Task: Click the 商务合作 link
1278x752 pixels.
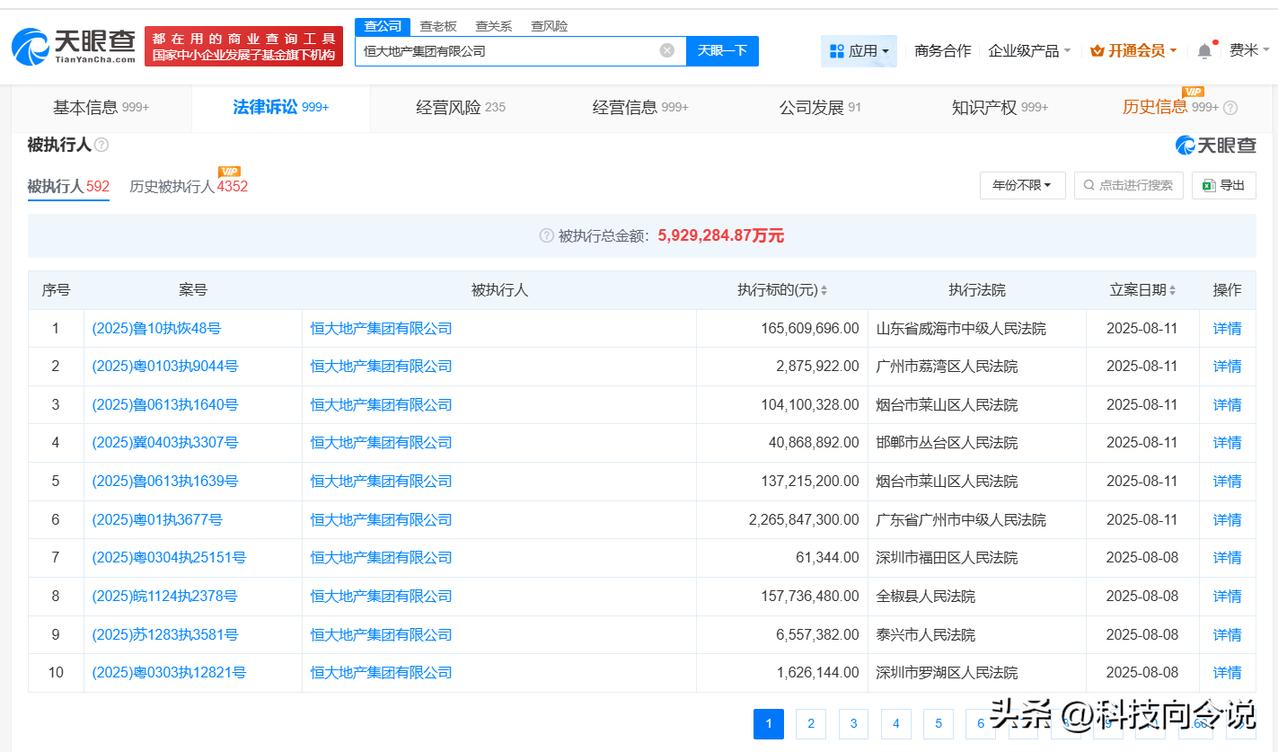Action: (942, 51)
